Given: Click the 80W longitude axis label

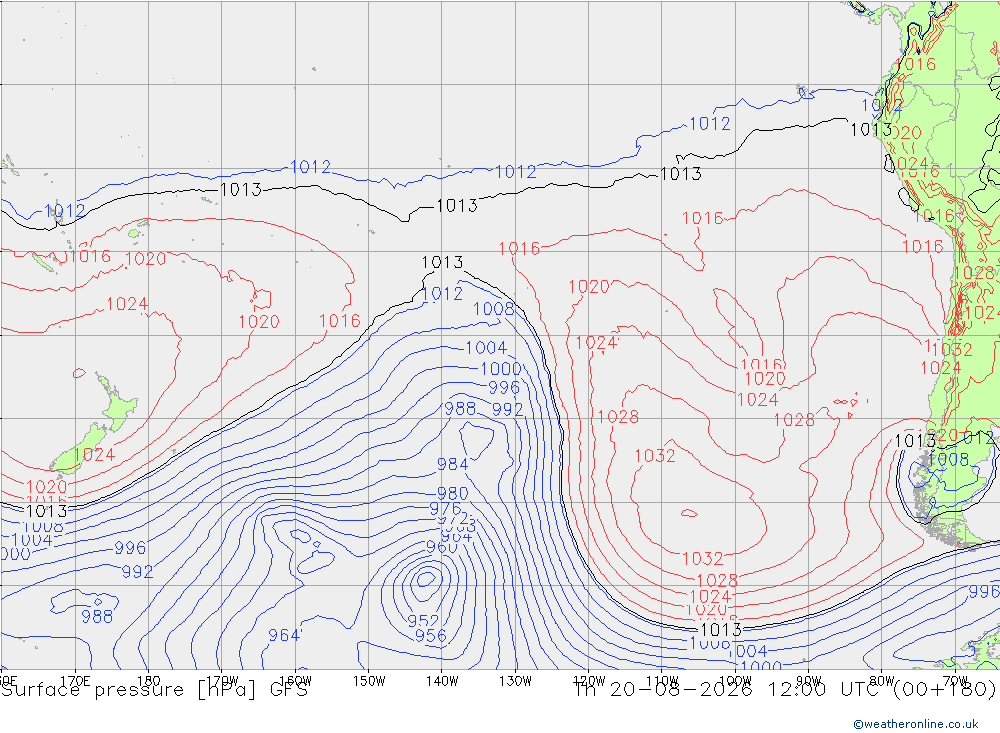Looking at the screenshot, I should (x=882, y=681).
